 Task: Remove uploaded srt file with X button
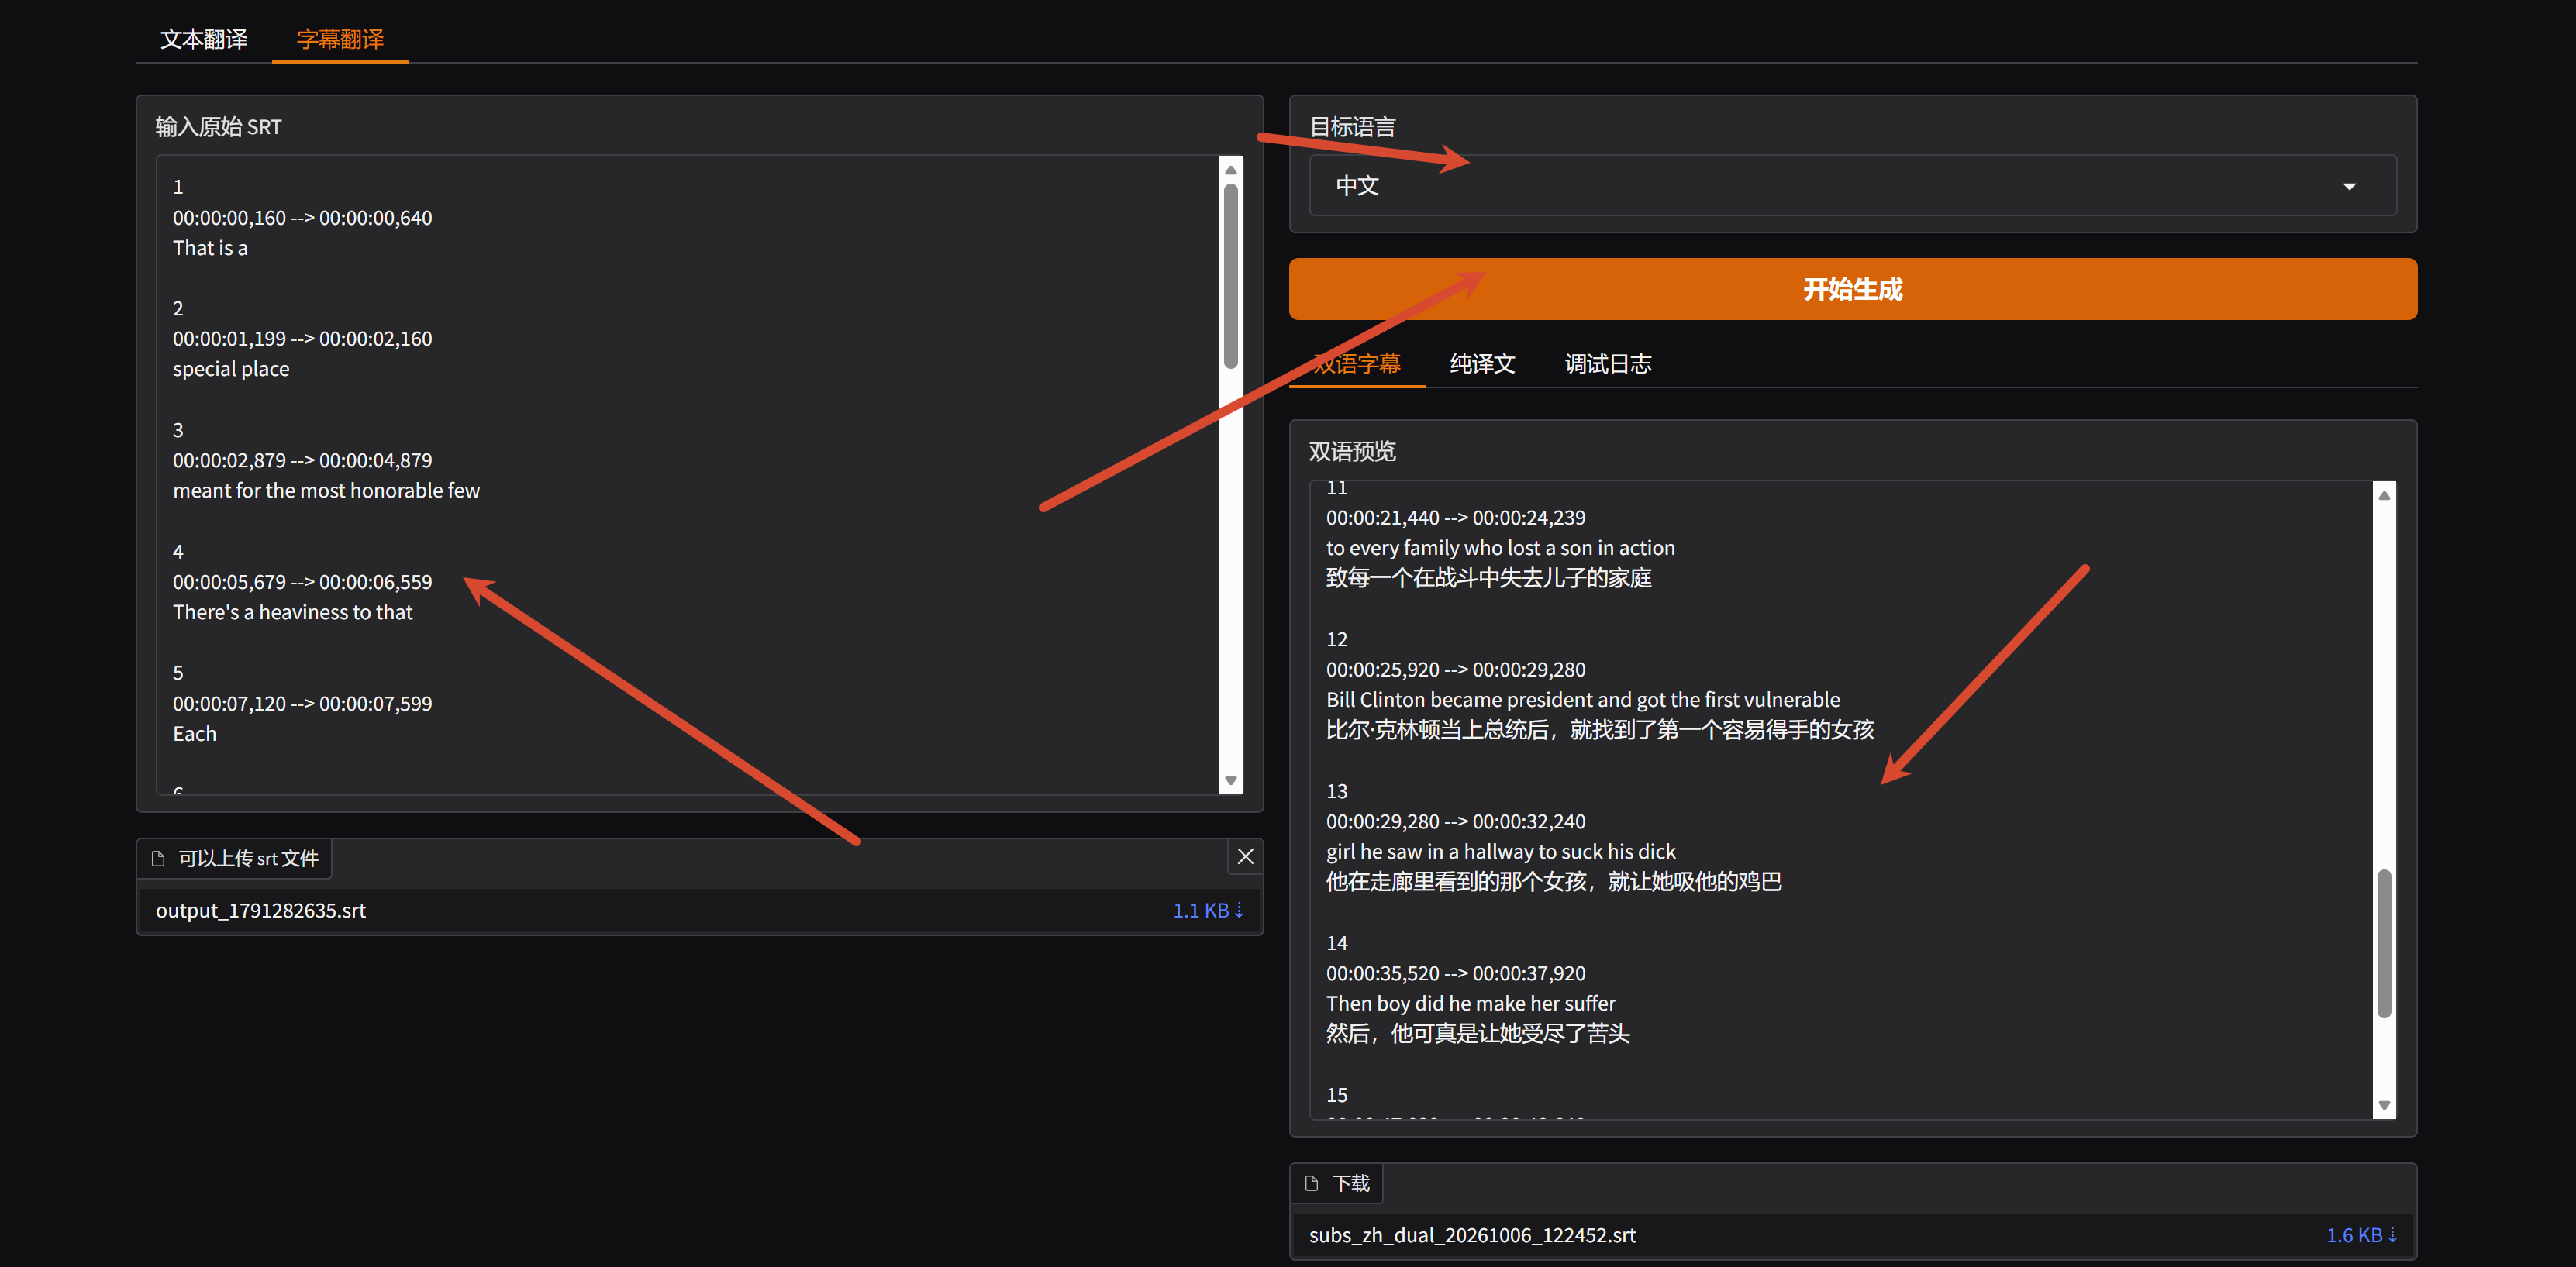click(x=1245, y=856)
